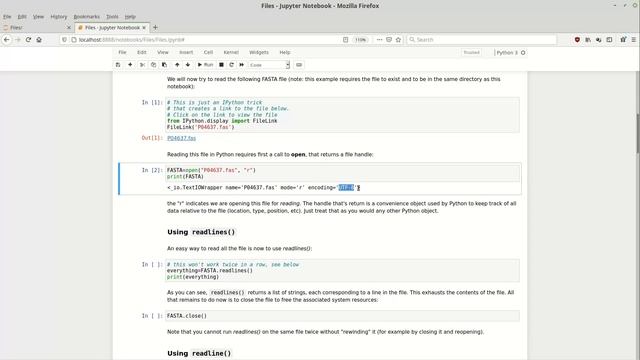
Task: Click the Trusted notebook indicator
Action: [471, 53]
